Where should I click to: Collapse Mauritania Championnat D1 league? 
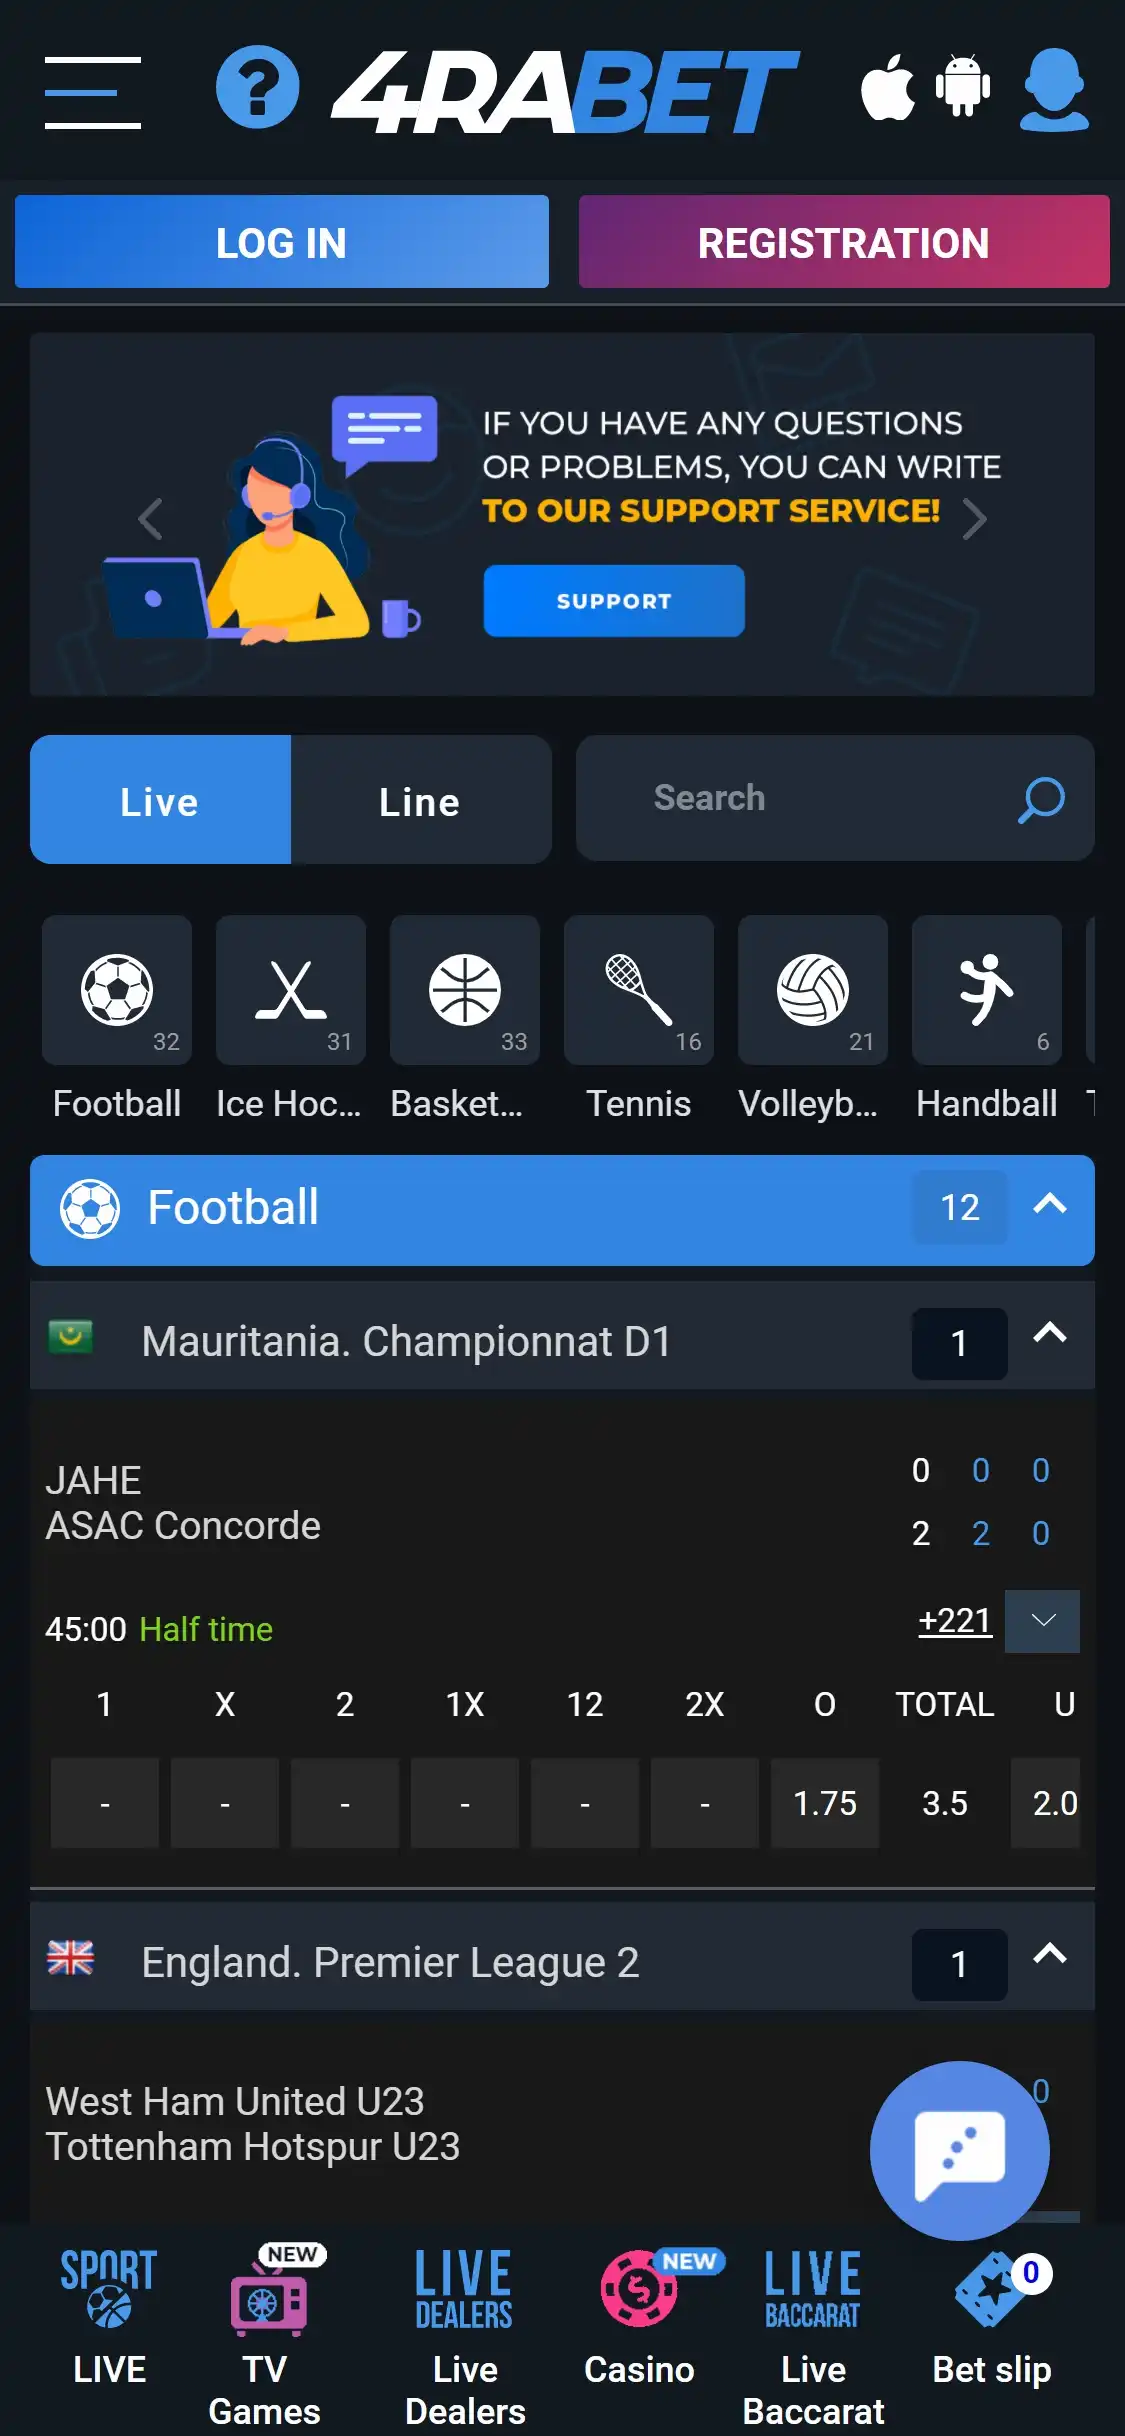click(1049, 1333)
